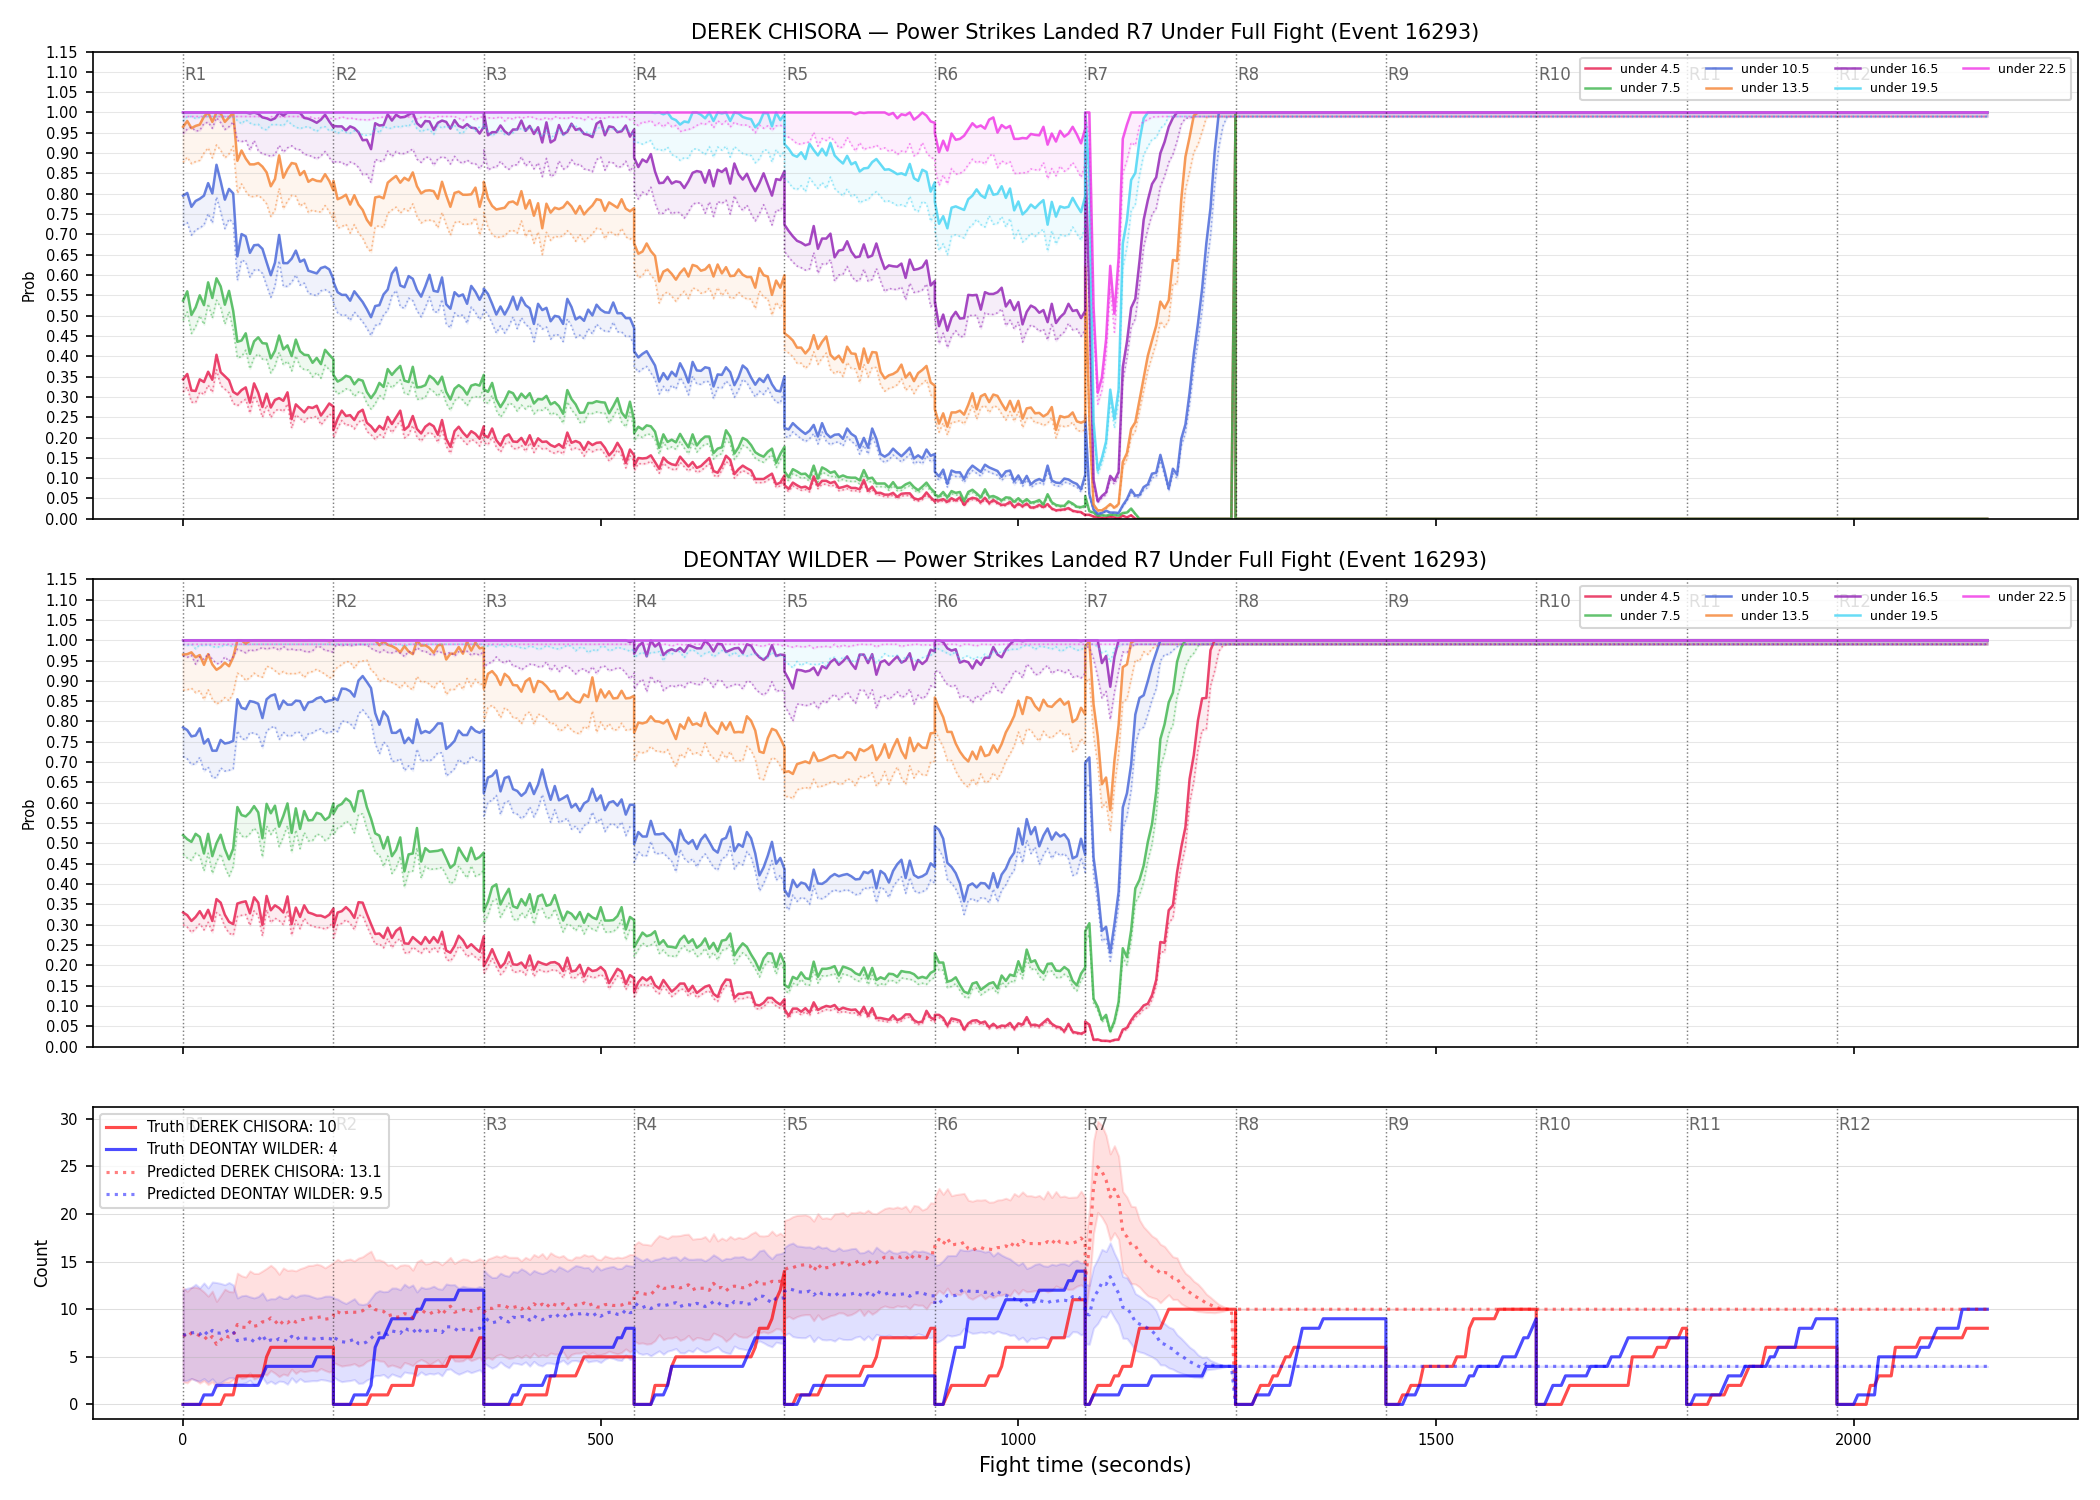Click 'under 22.5' text in the Wilder chart legend
Viewport: 2100px width, 1500px height.
[2031, 597]
